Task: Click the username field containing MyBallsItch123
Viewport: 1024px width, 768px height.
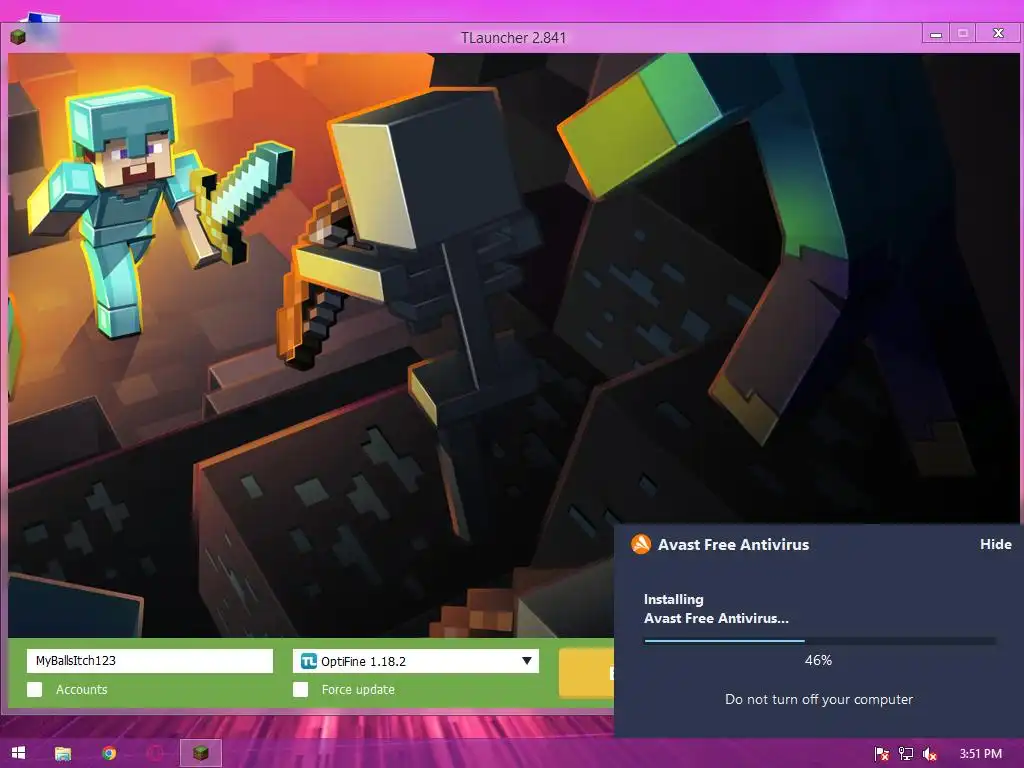Action: pyautogui.click(x=150, y=660)
